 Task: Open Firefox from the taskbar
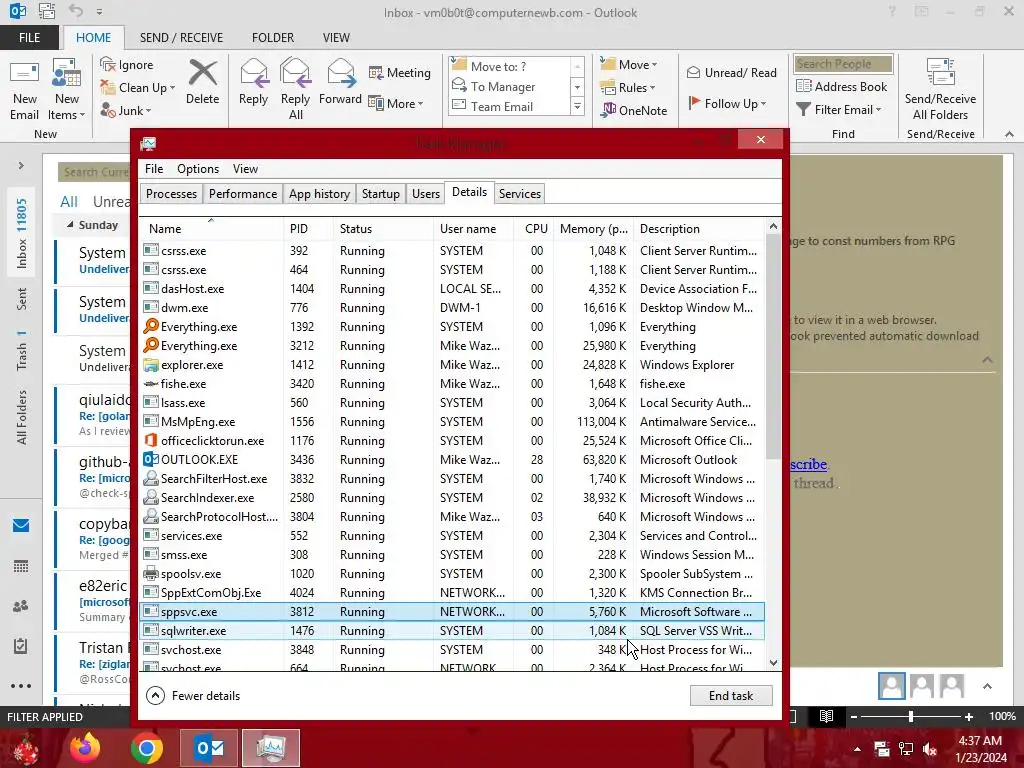point(85,748)
